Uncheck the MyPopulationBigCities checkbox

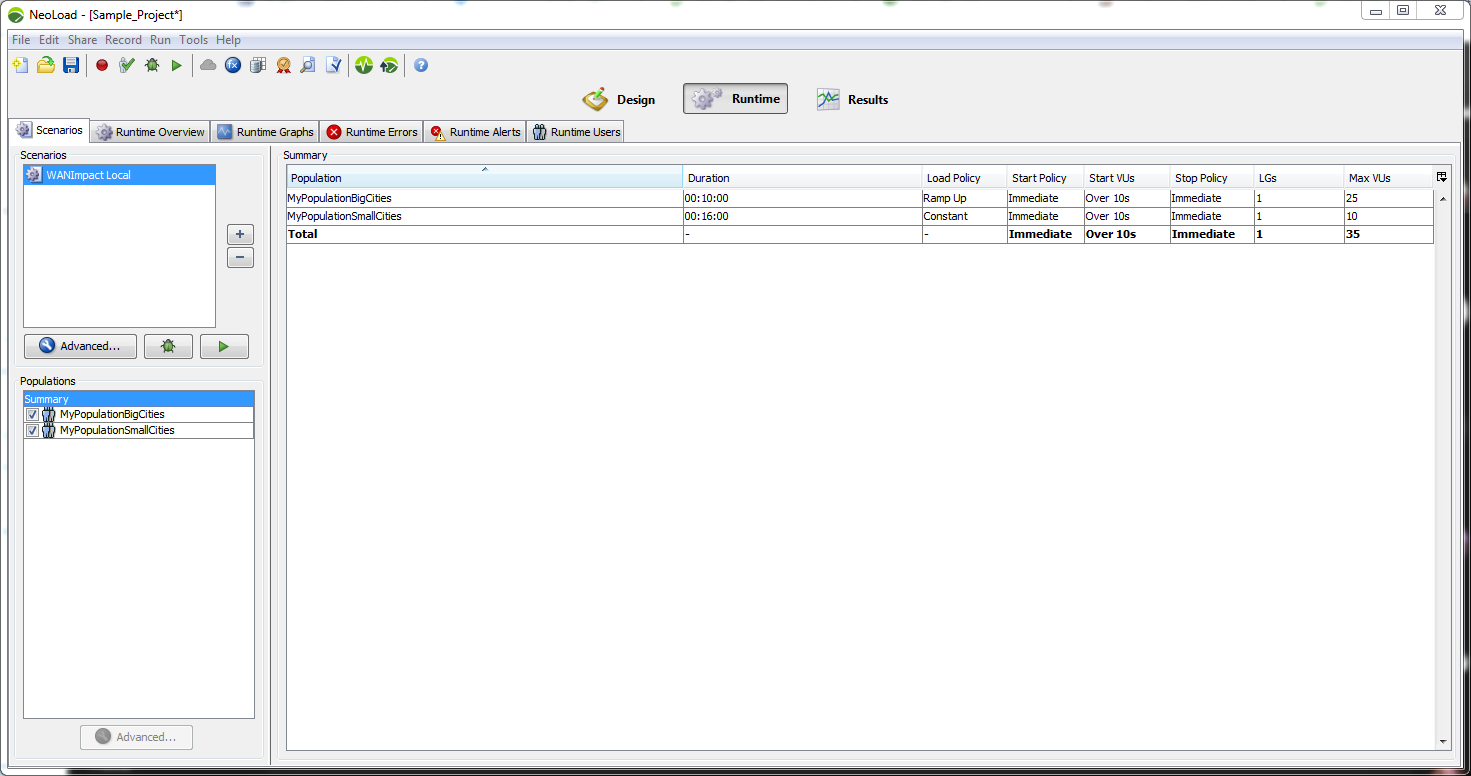(x=33, y=414)
